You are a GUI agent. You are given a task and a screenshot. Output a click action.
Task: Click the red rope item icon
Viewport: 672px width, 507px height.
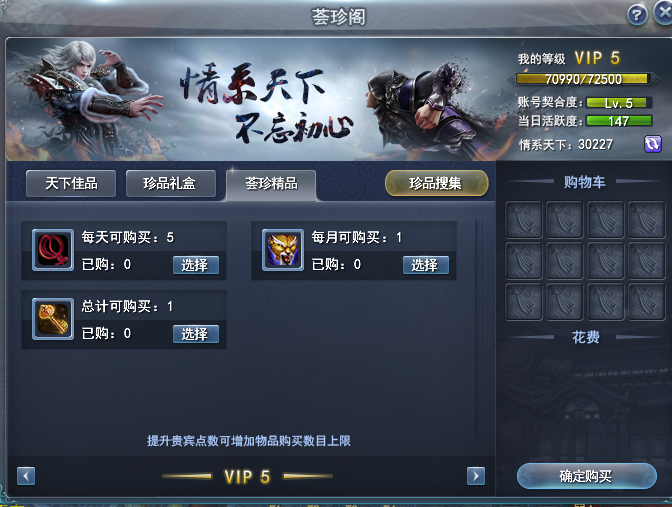pos(53,250)
